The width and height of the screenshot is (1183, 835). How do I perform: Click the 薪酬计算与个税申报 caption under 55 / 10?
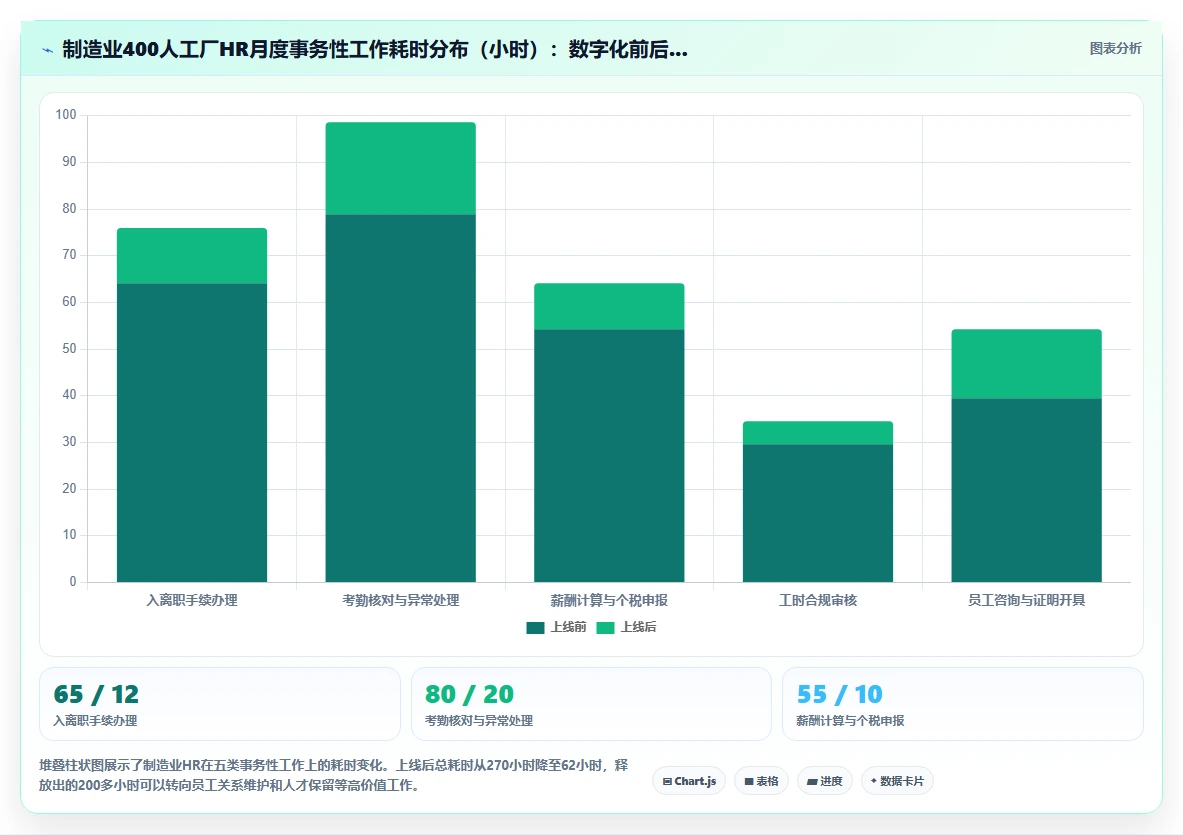point(850,720)
